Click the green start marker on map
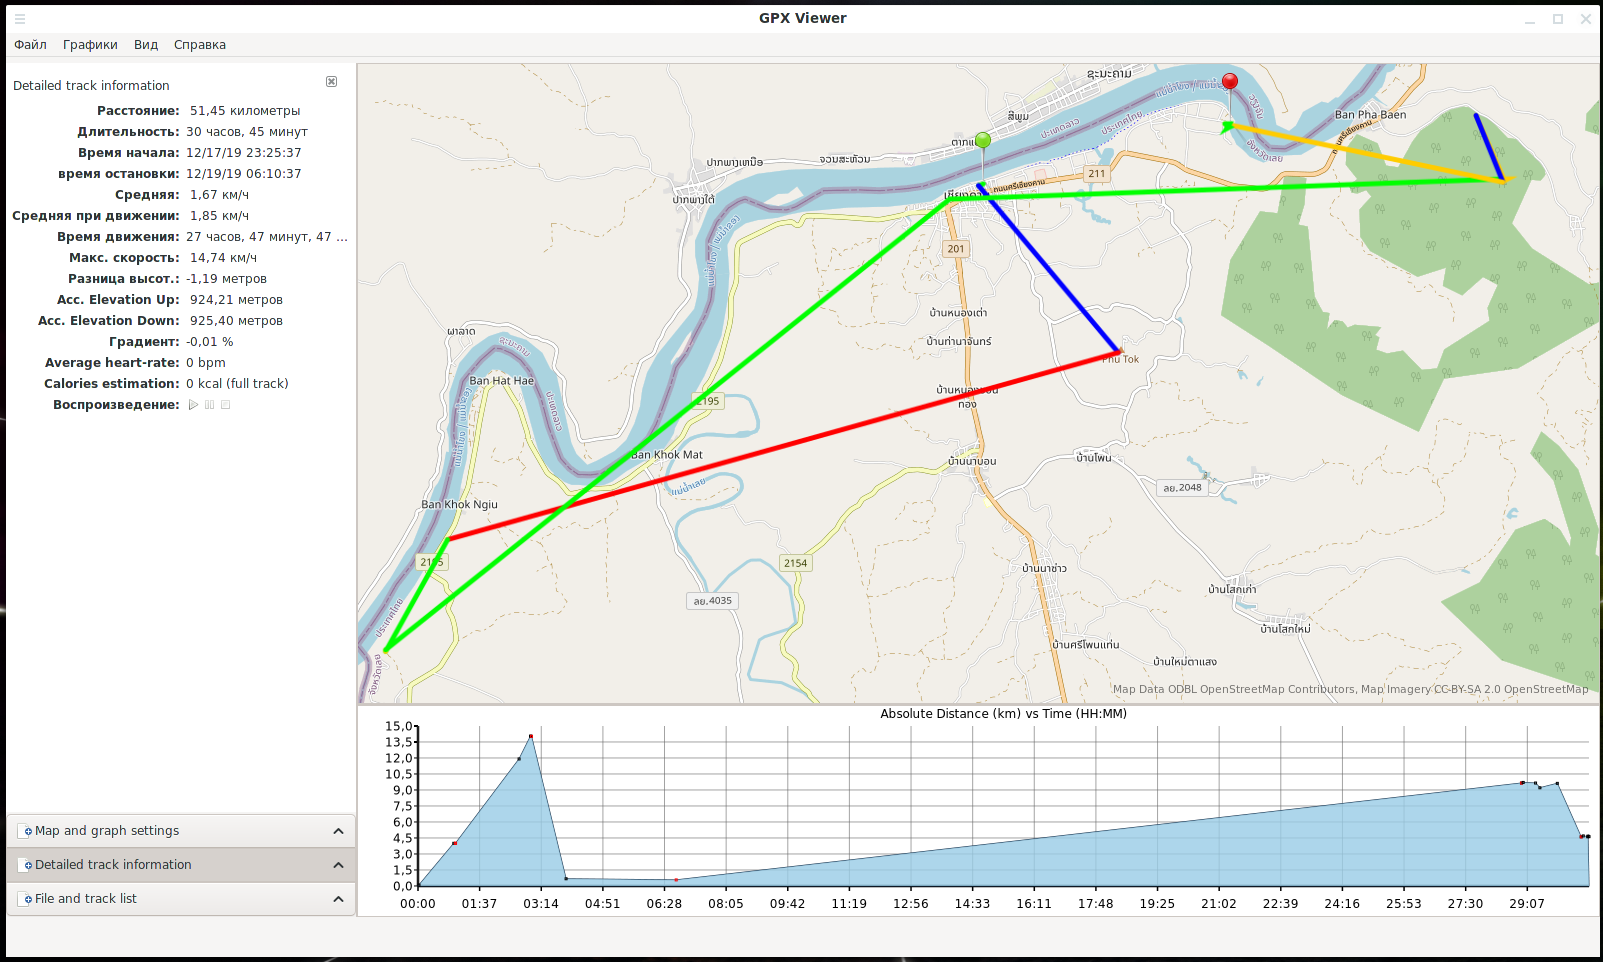 983,140
